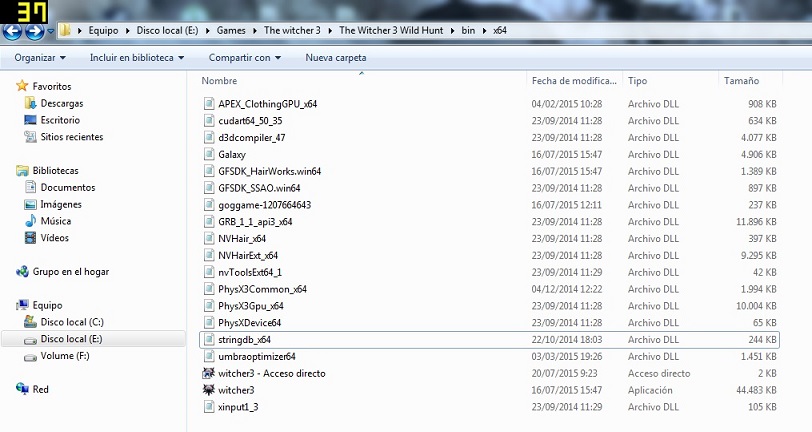
Task: Expand arrow after bin in breadcrumb
Action: (x=485, y=31)
